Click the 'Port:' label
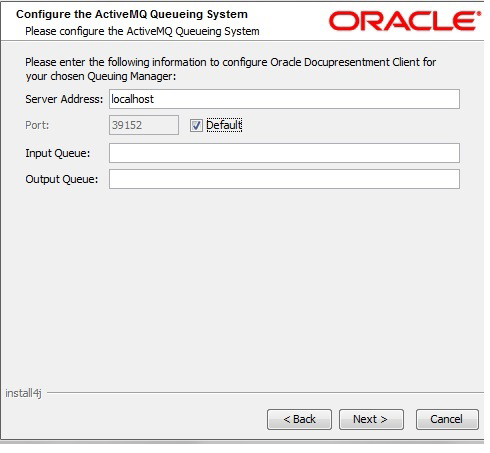The height and width of the screenshot is (453, 490). [x=37, y=125]
